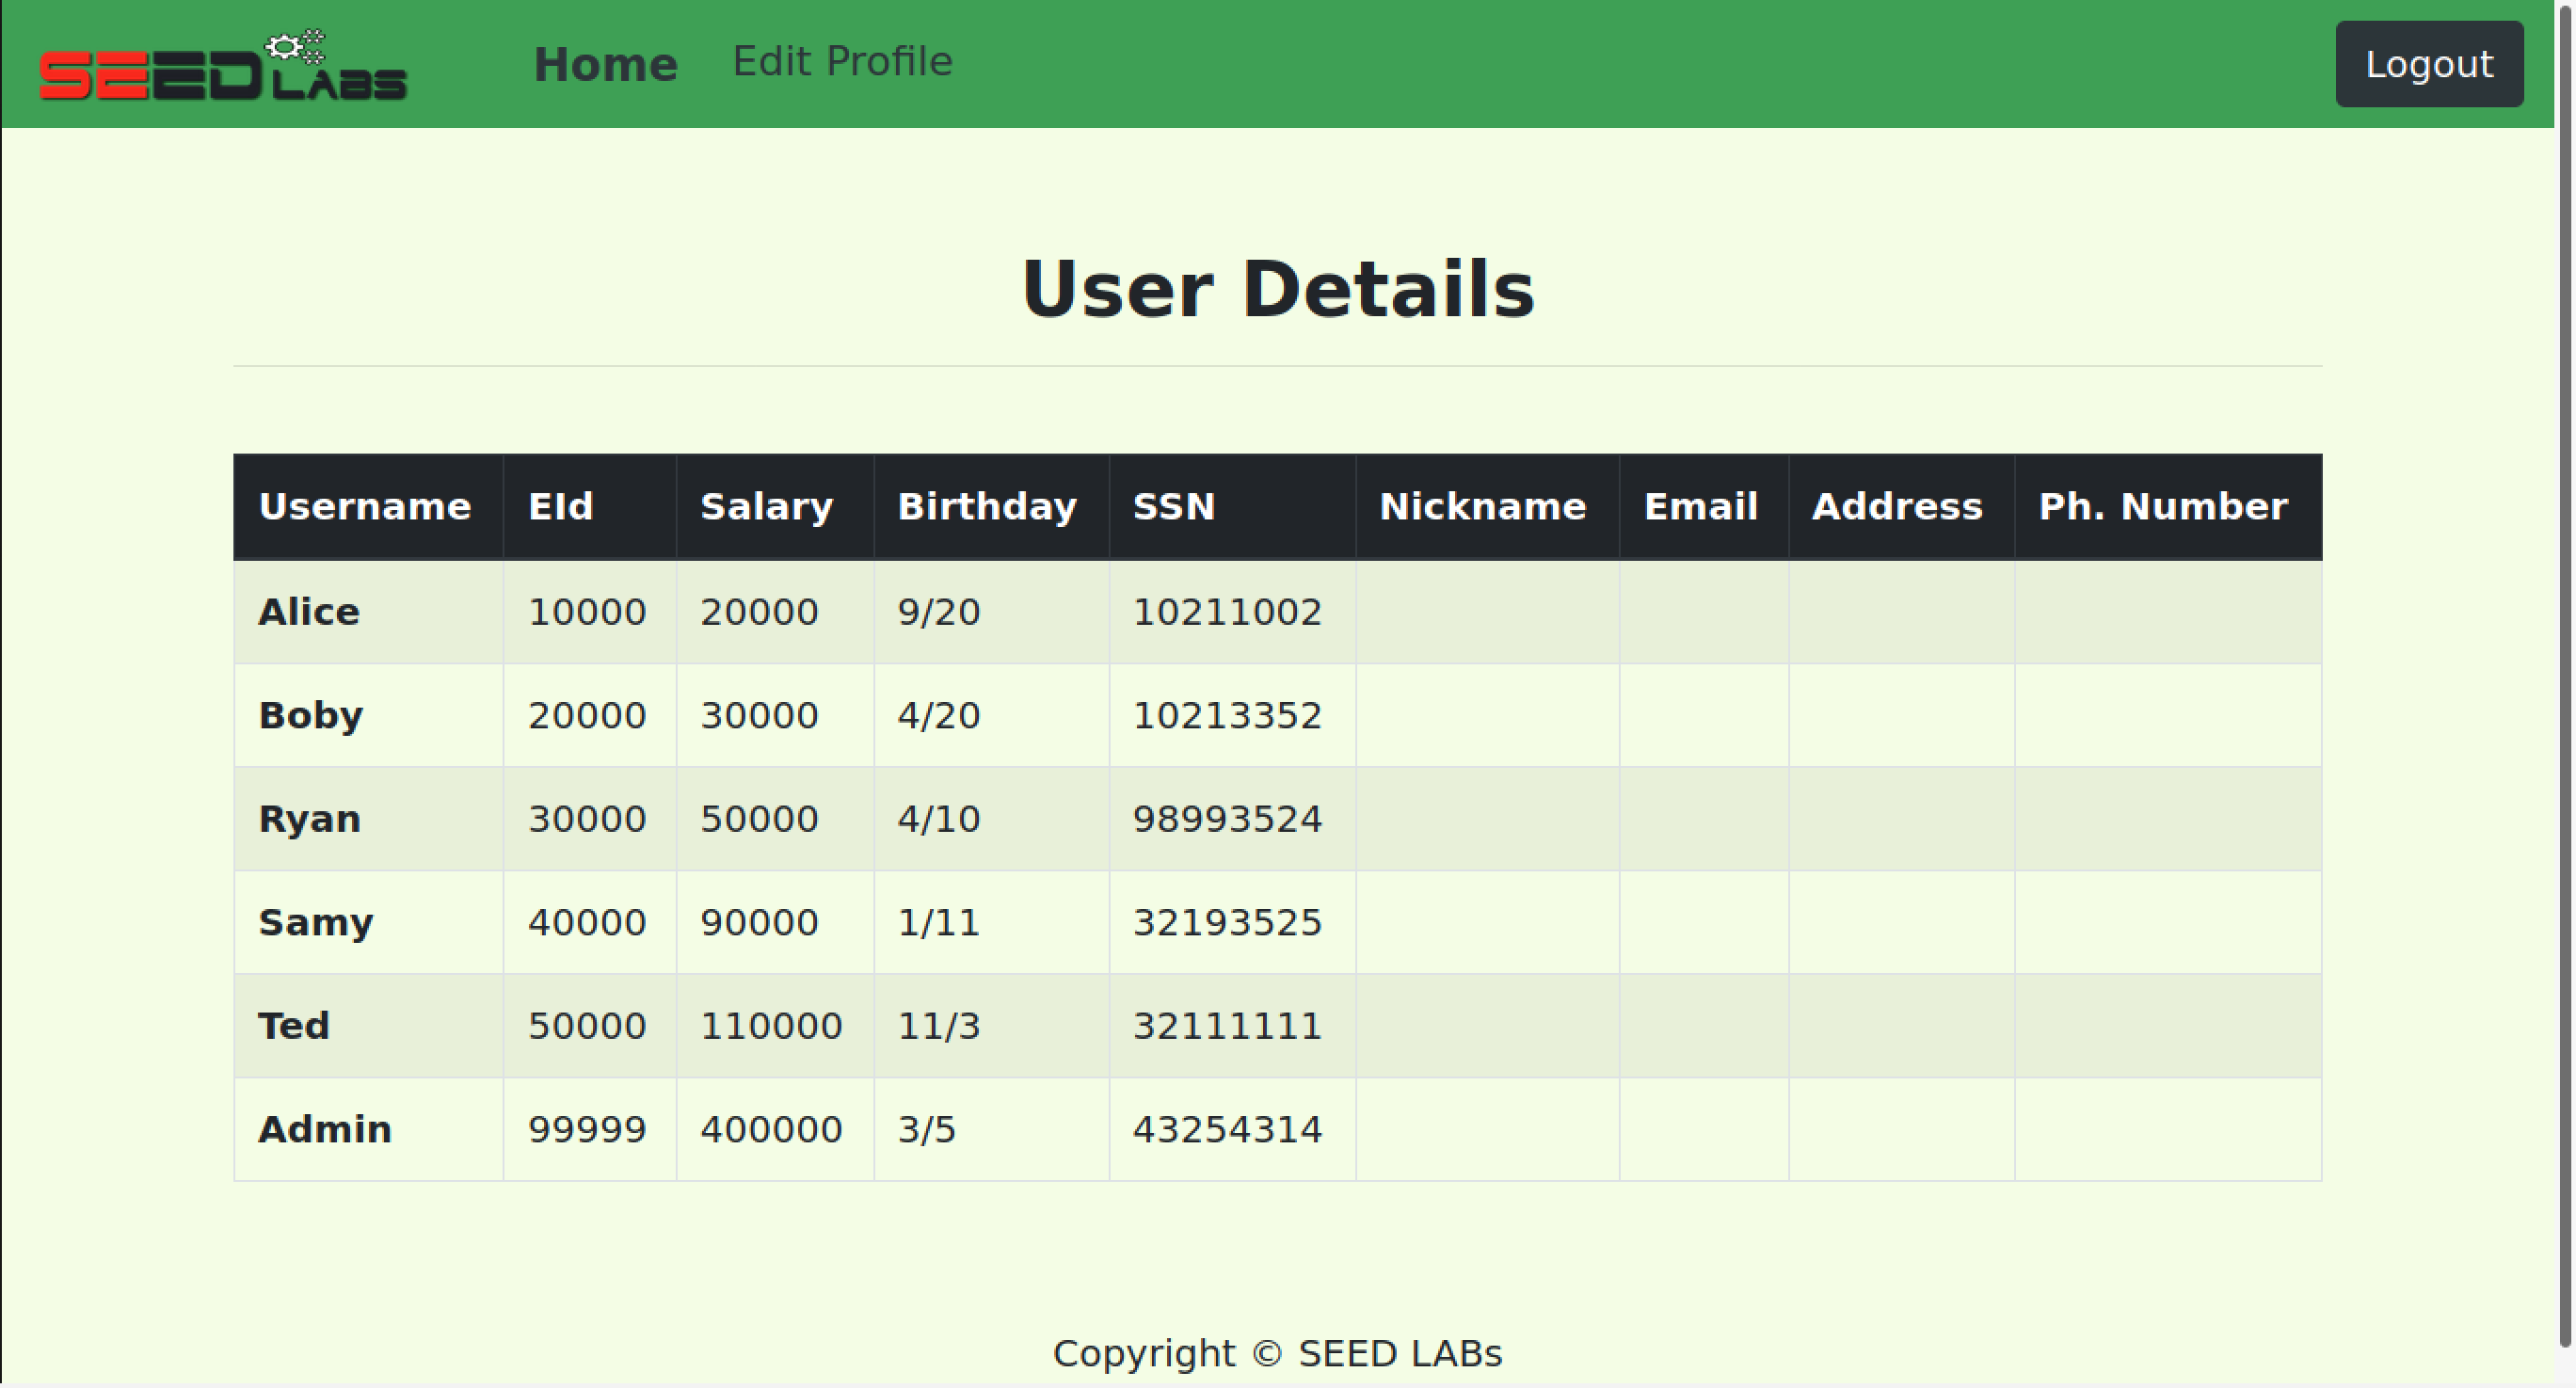2576x1388 pixels.
Task: Click the Salary column header
Action: tap(766, 507)
